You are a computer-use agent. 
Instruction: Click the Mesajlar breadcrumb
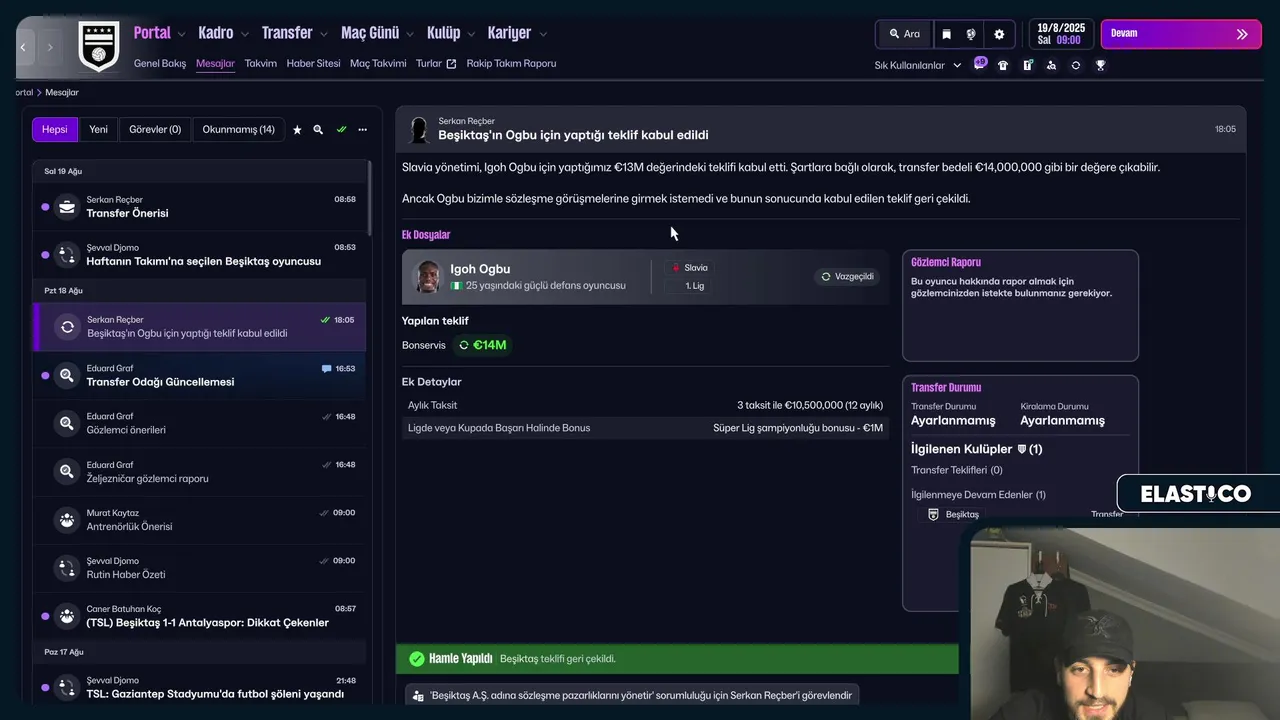point(62,92)
